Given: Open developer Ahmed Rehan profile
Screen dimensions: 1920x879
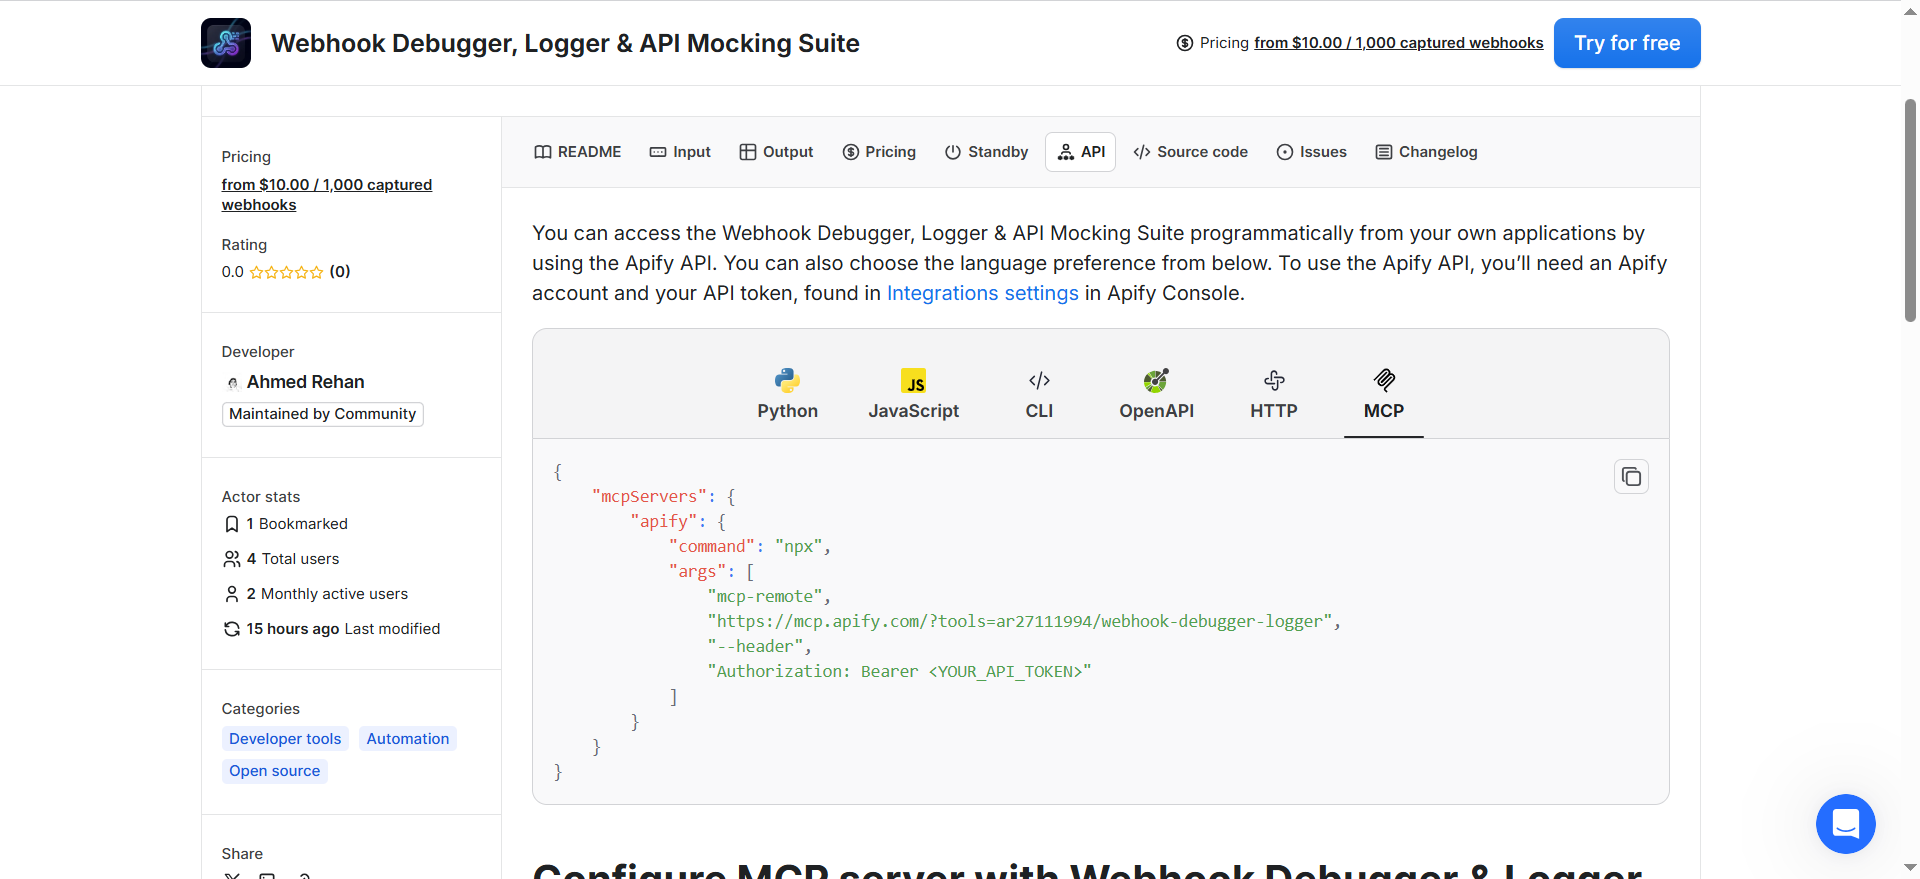Looking at the screenshot, I should point(305,382).
